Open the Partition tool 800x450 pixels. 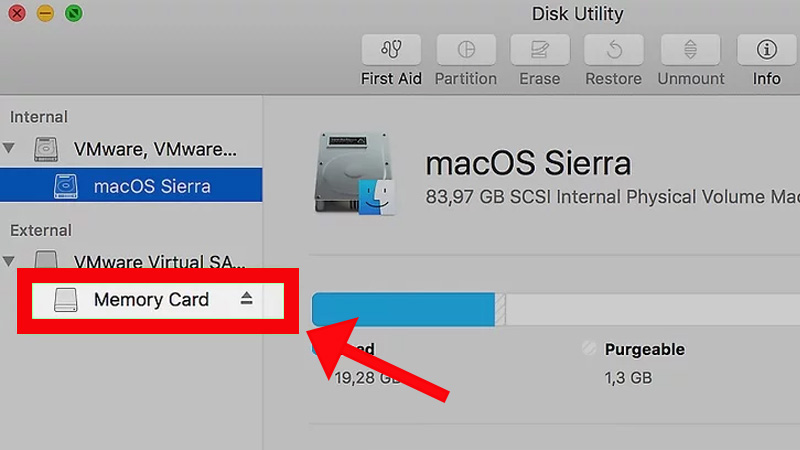tap(466, 49)
